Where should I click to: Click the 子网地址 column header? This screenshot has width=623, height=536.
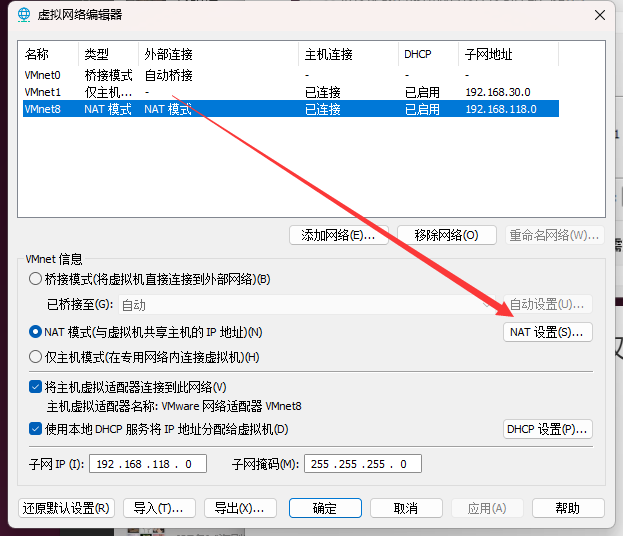489,54
